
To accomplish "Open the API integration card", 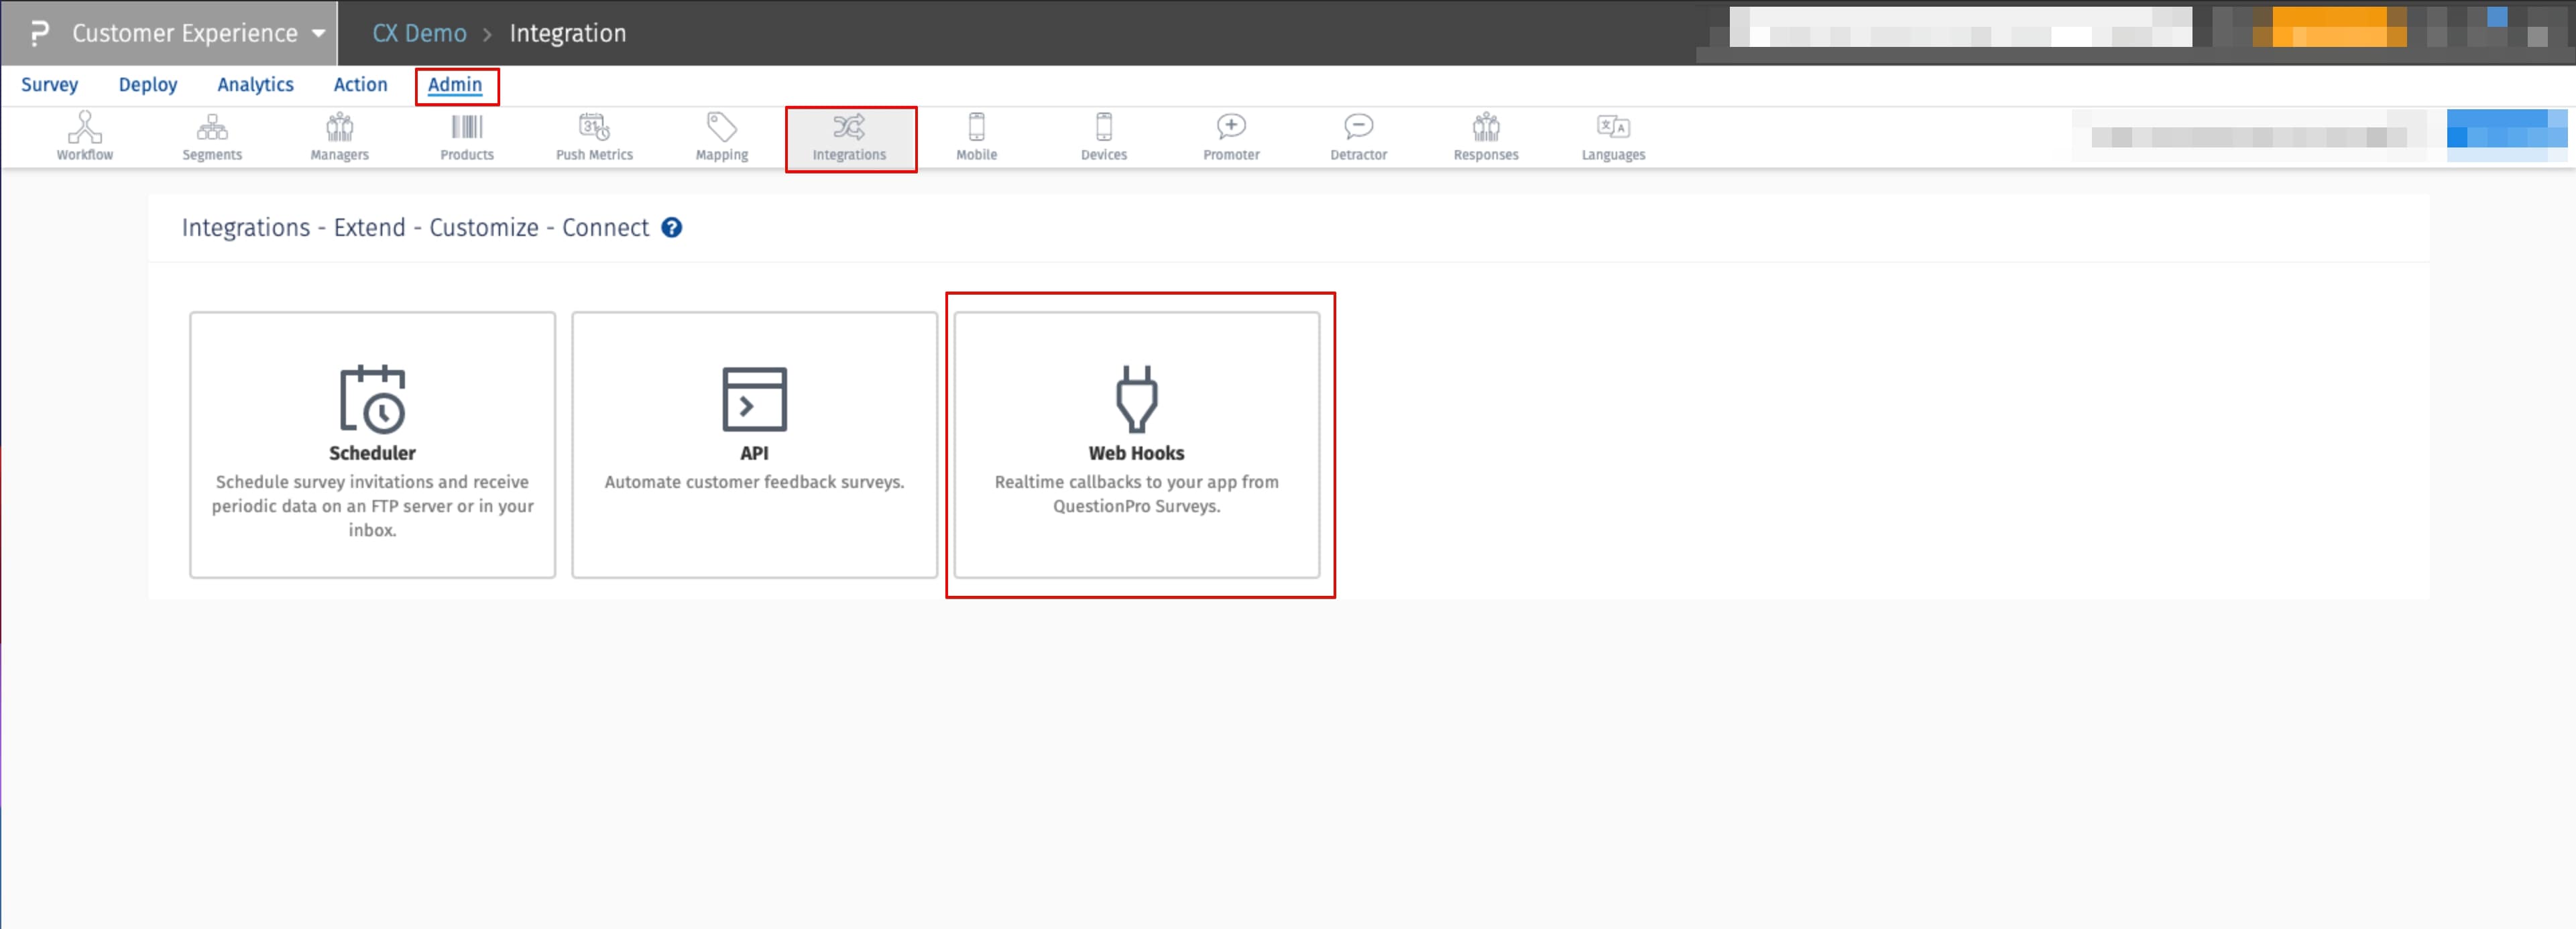I will click(x=754, y=444).
